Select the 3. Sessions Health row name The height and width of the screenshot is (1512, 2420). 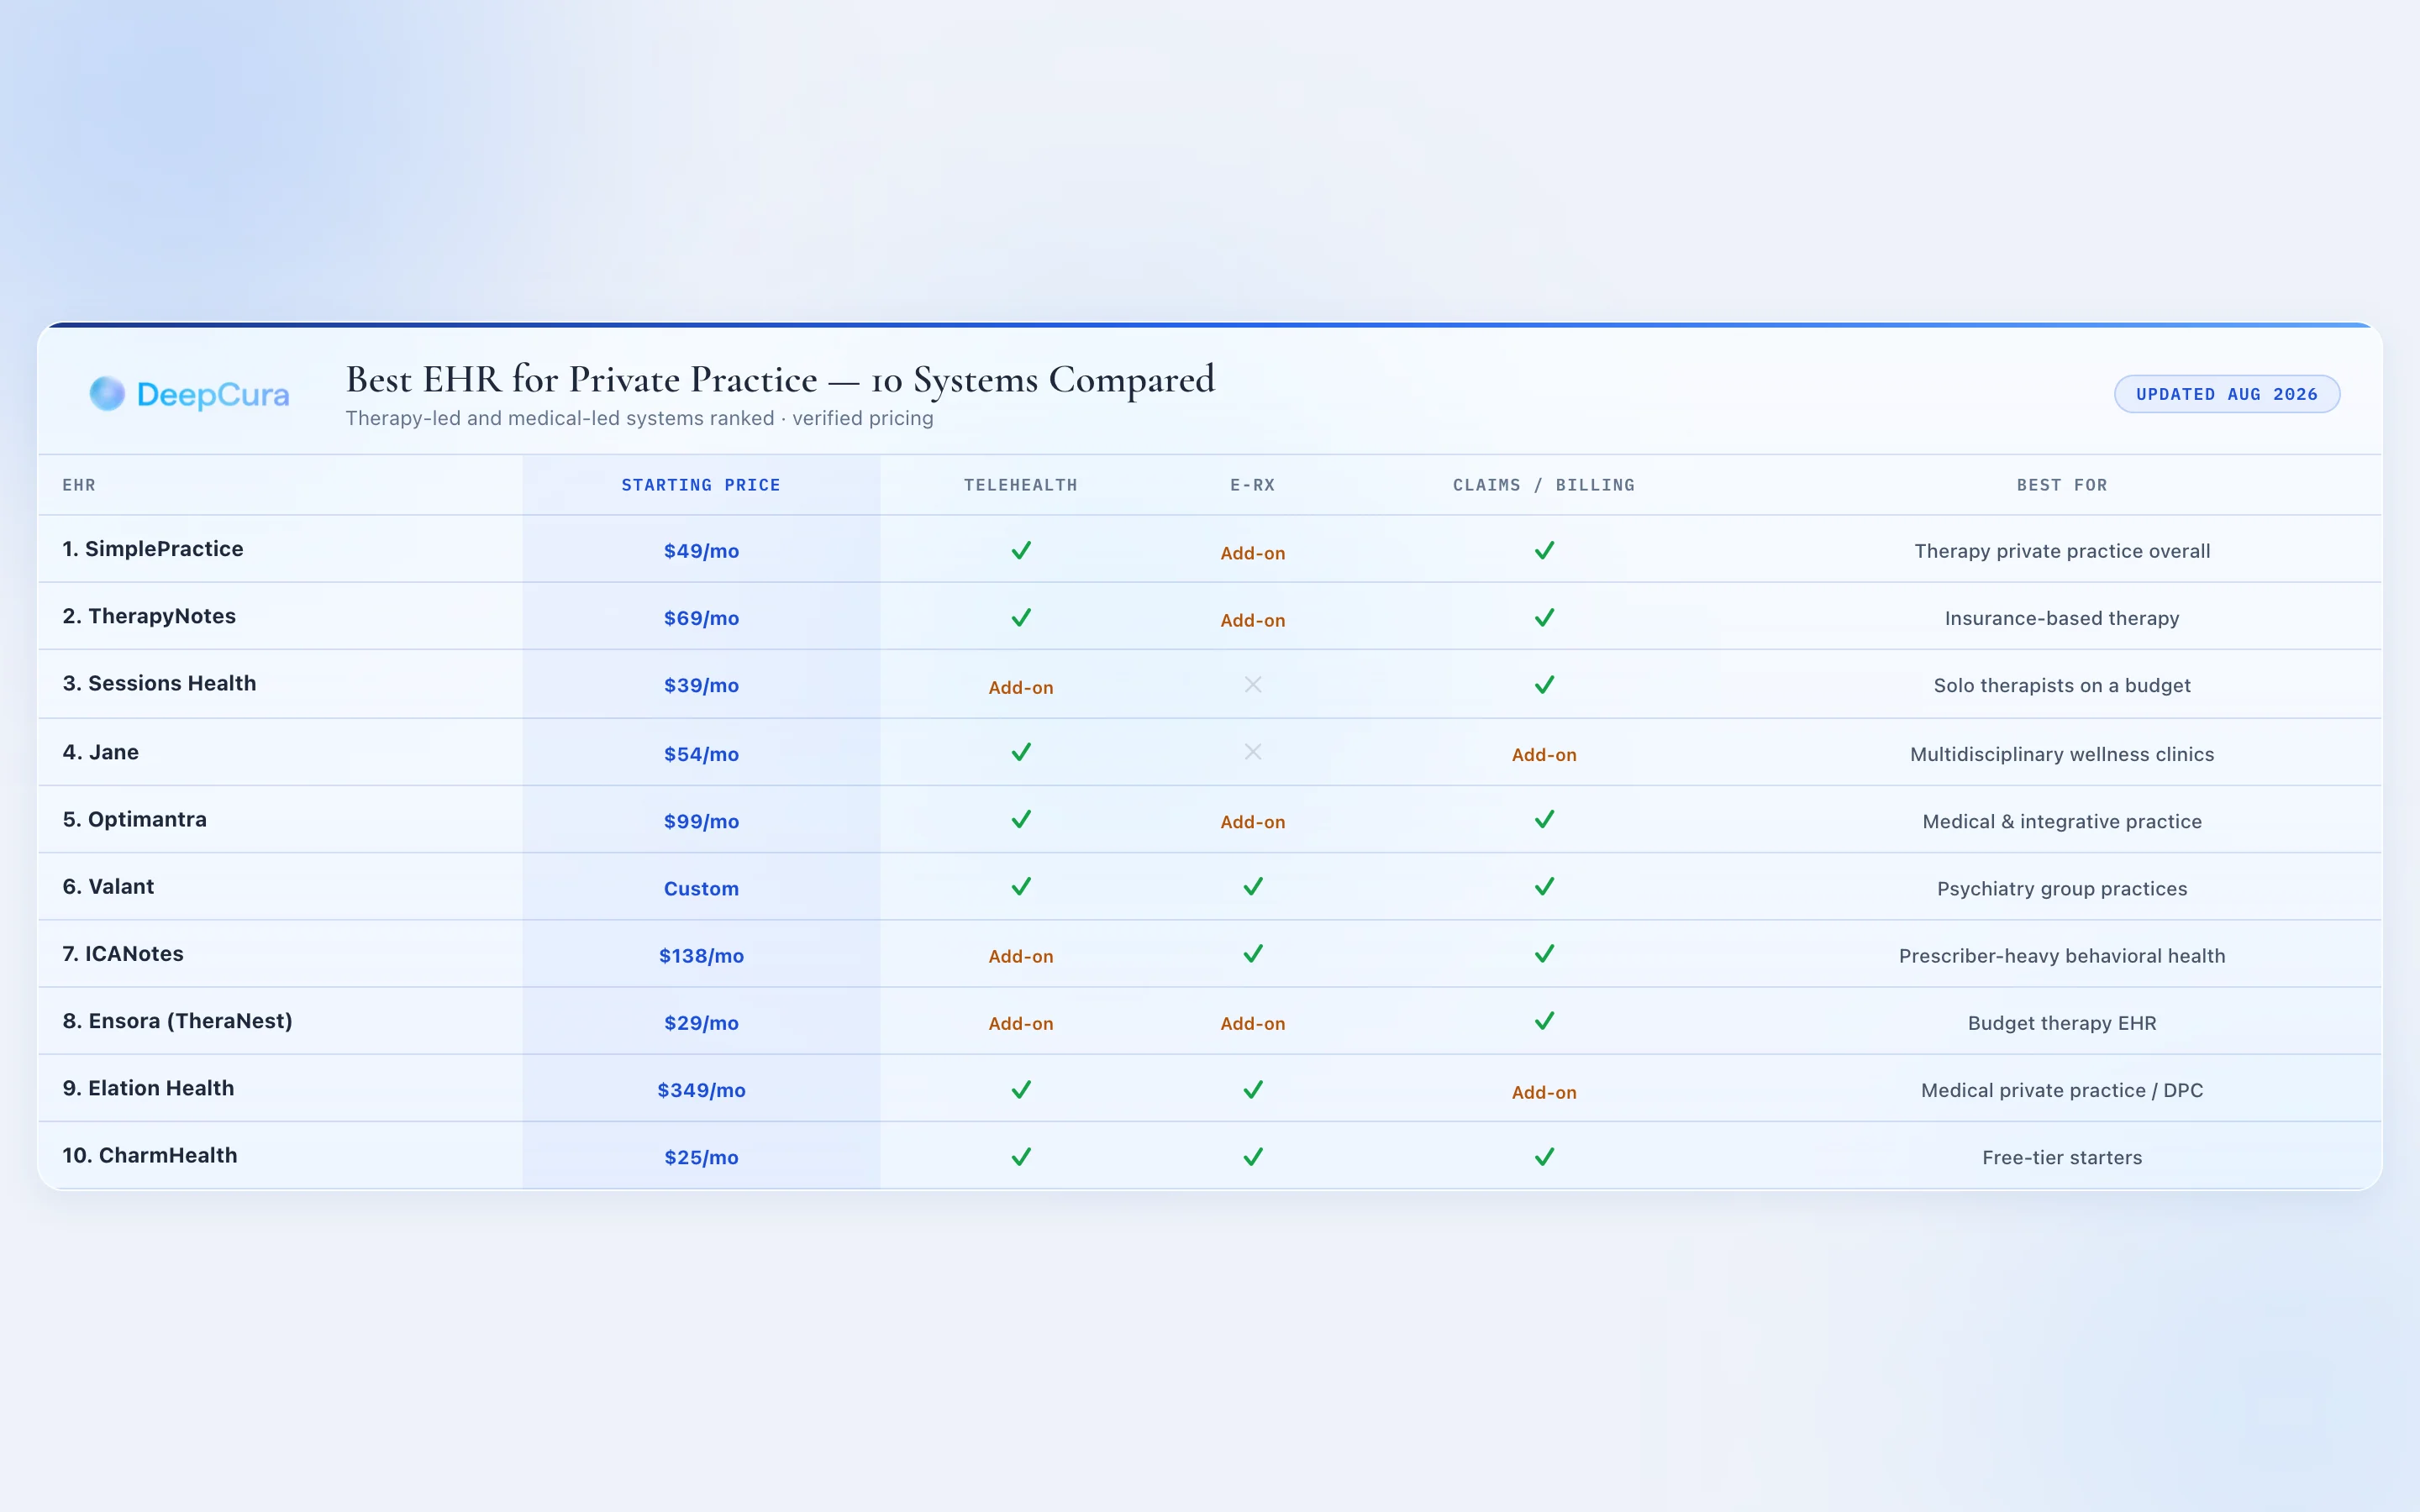159,683
